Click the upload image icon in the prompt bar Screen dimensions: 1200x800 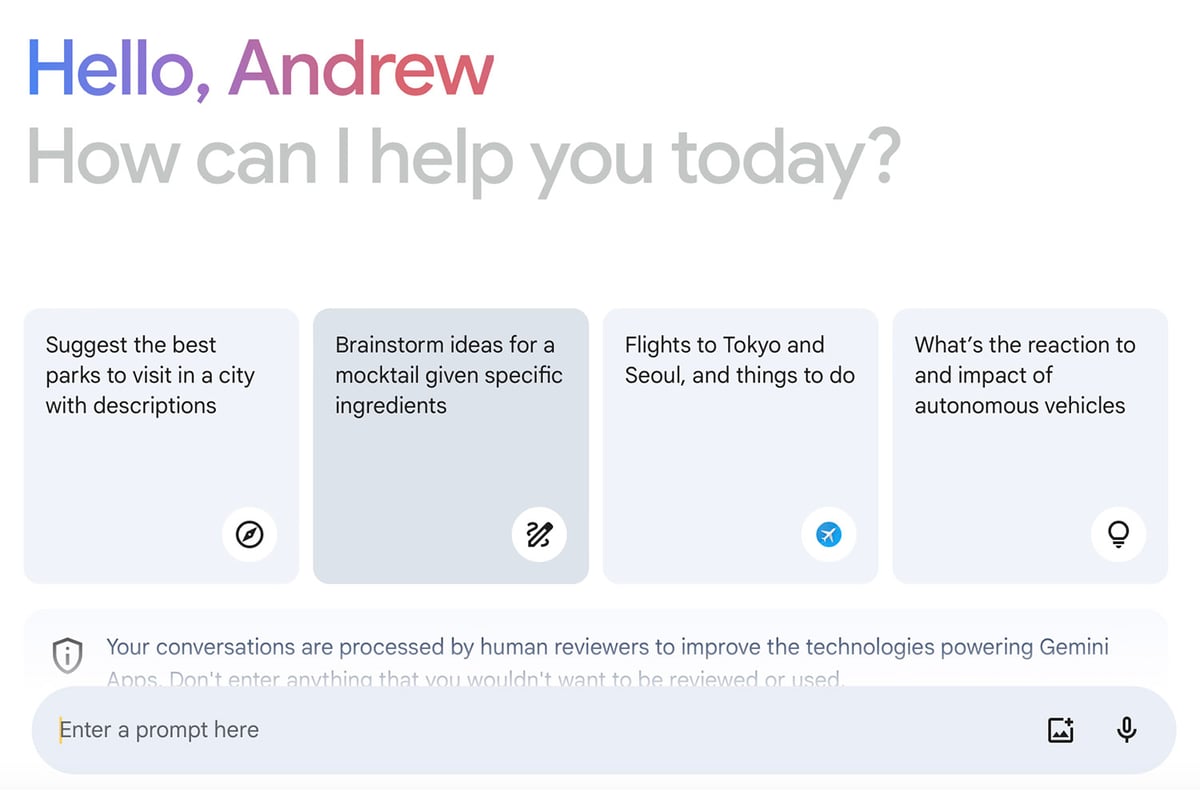pos(1060,730)
